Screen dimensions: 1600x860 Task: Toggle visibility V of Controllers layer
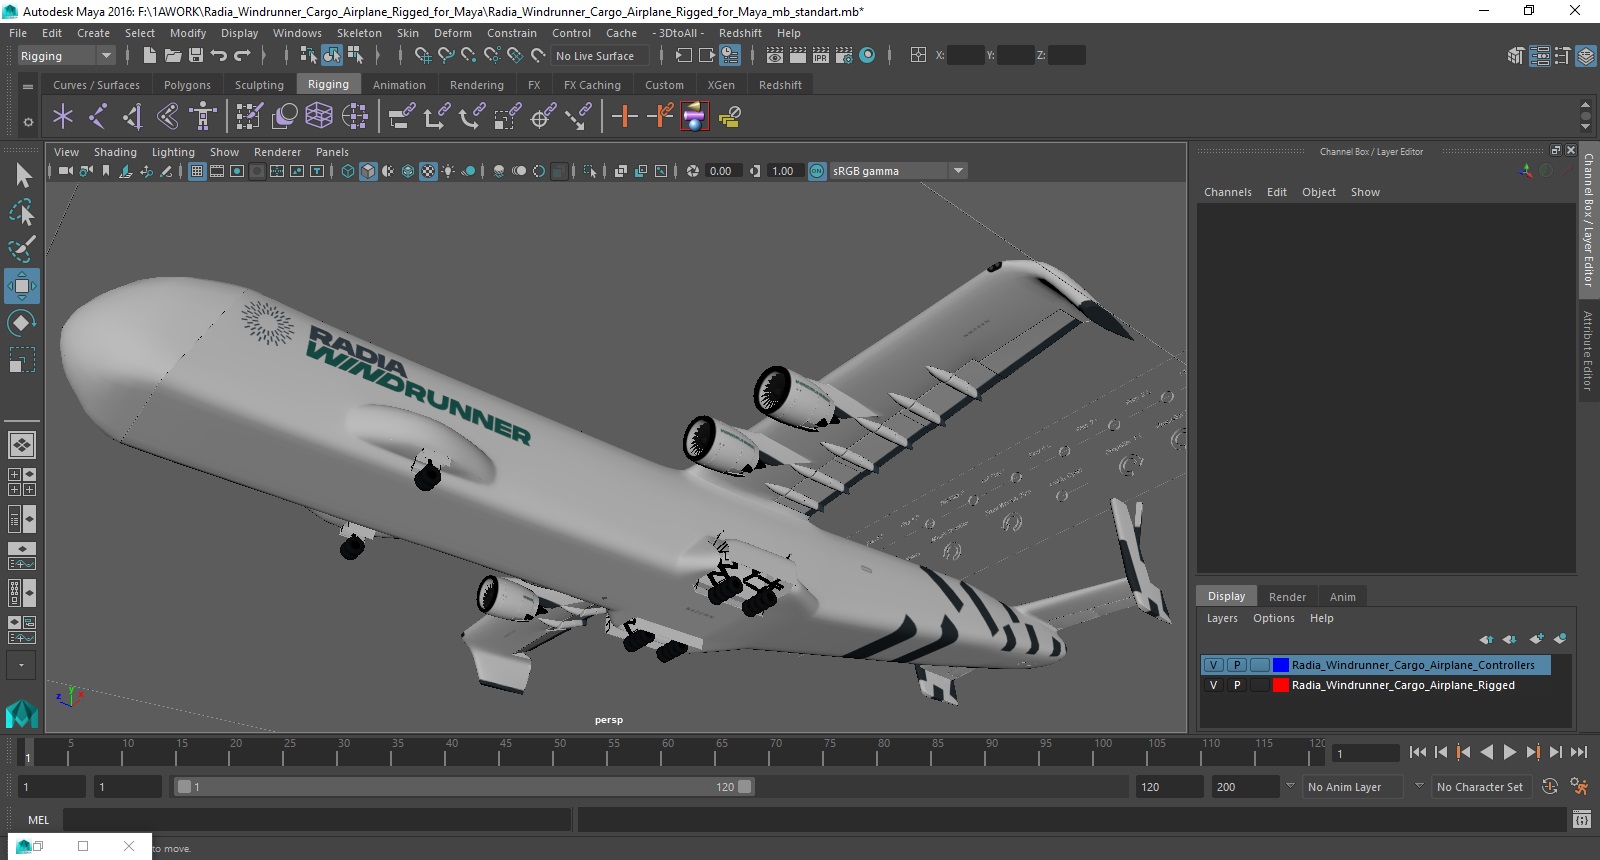click(x=1213, y=665)
